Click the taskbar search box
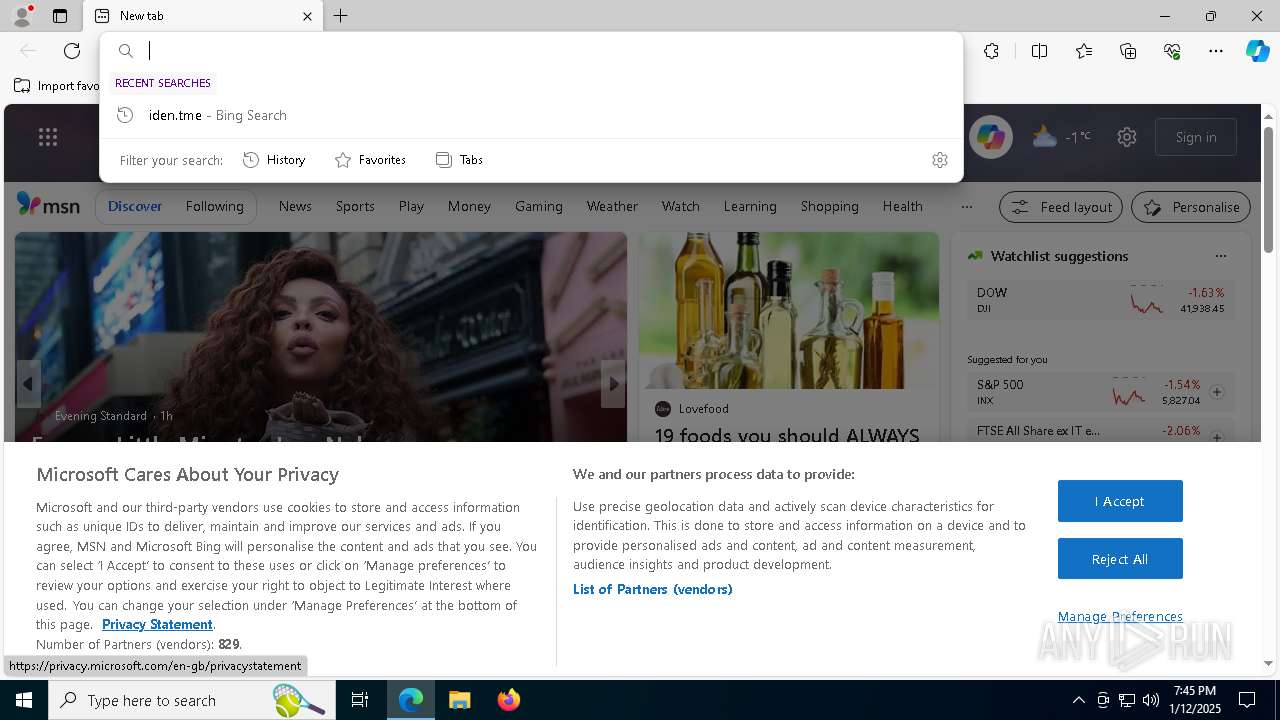This screenshot has width=1280, height=720. (192, 700)
